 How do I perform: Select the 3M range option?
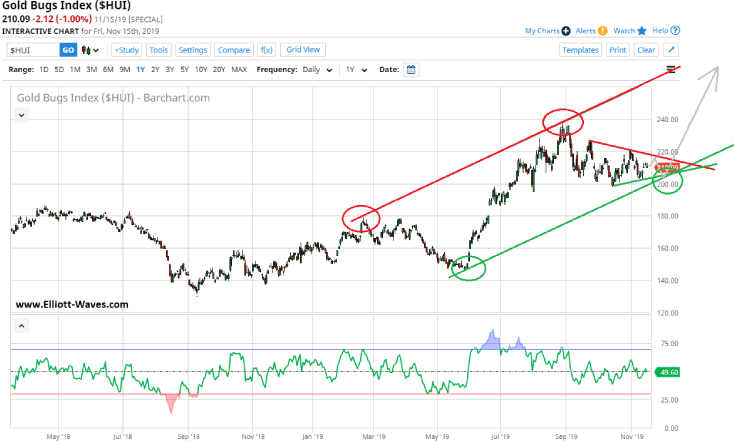(x=91, y=69)
